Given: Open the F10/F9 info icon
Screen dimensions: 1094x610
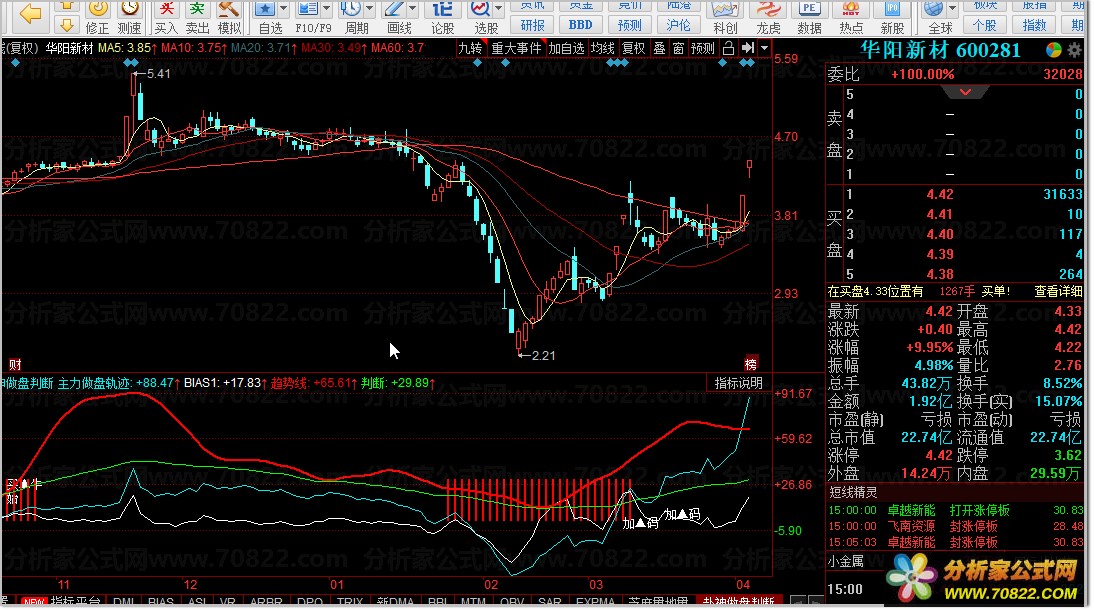Looking at the screenshot, I should (308, 10).
